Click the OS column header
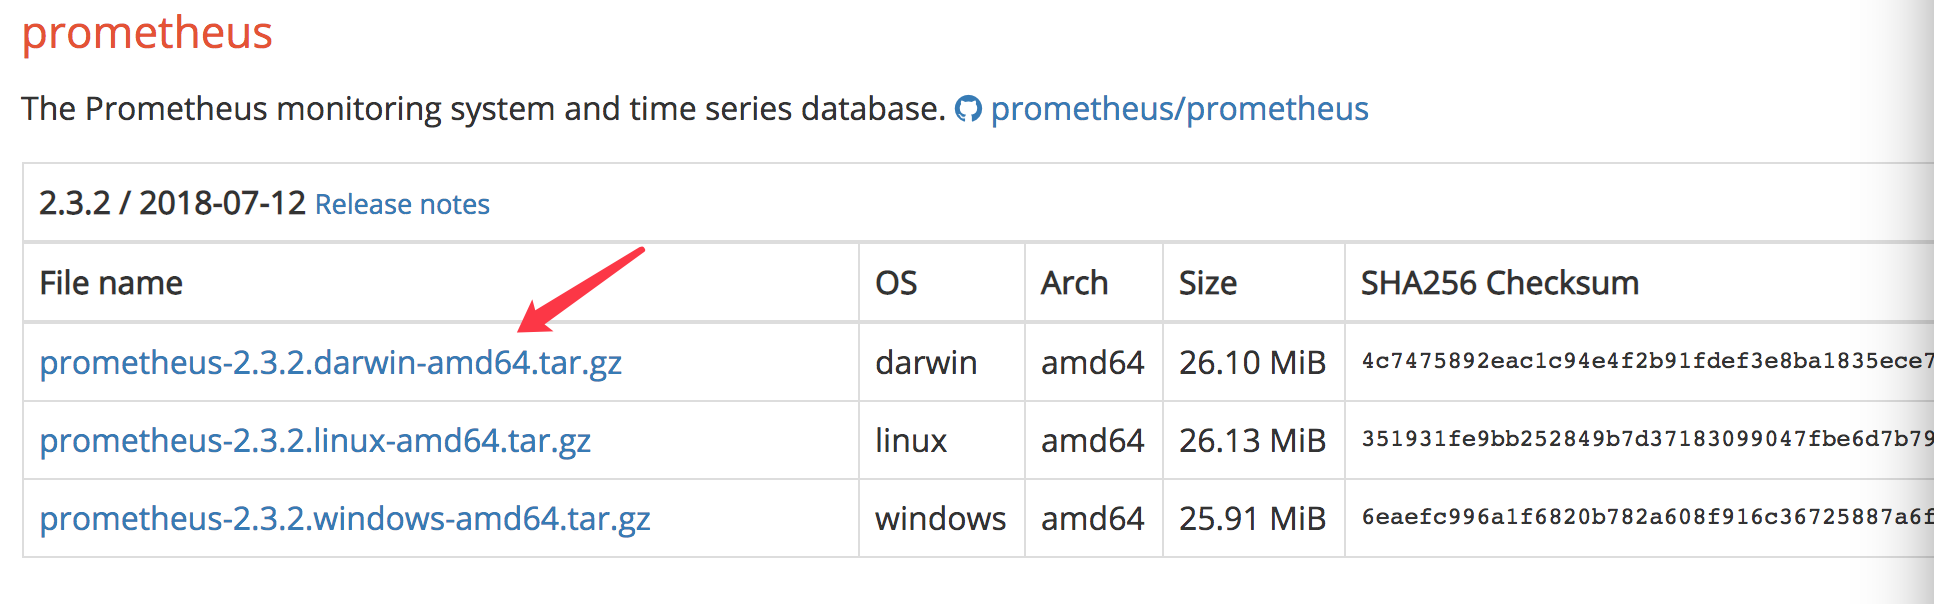This screenshot has width=1934, height=604. [x=896, y=283]
